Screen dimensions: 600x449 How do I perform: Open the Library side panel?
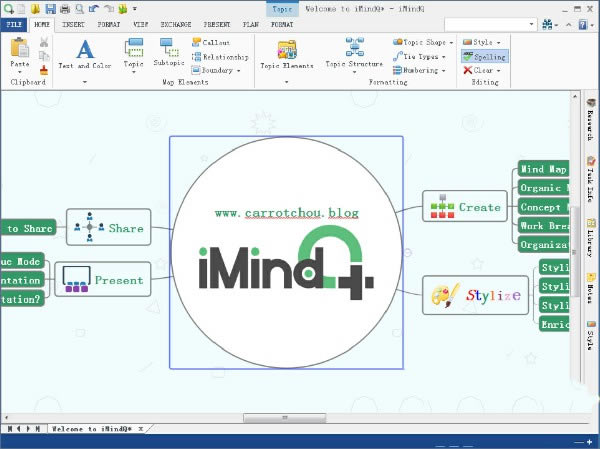point(591,237)
